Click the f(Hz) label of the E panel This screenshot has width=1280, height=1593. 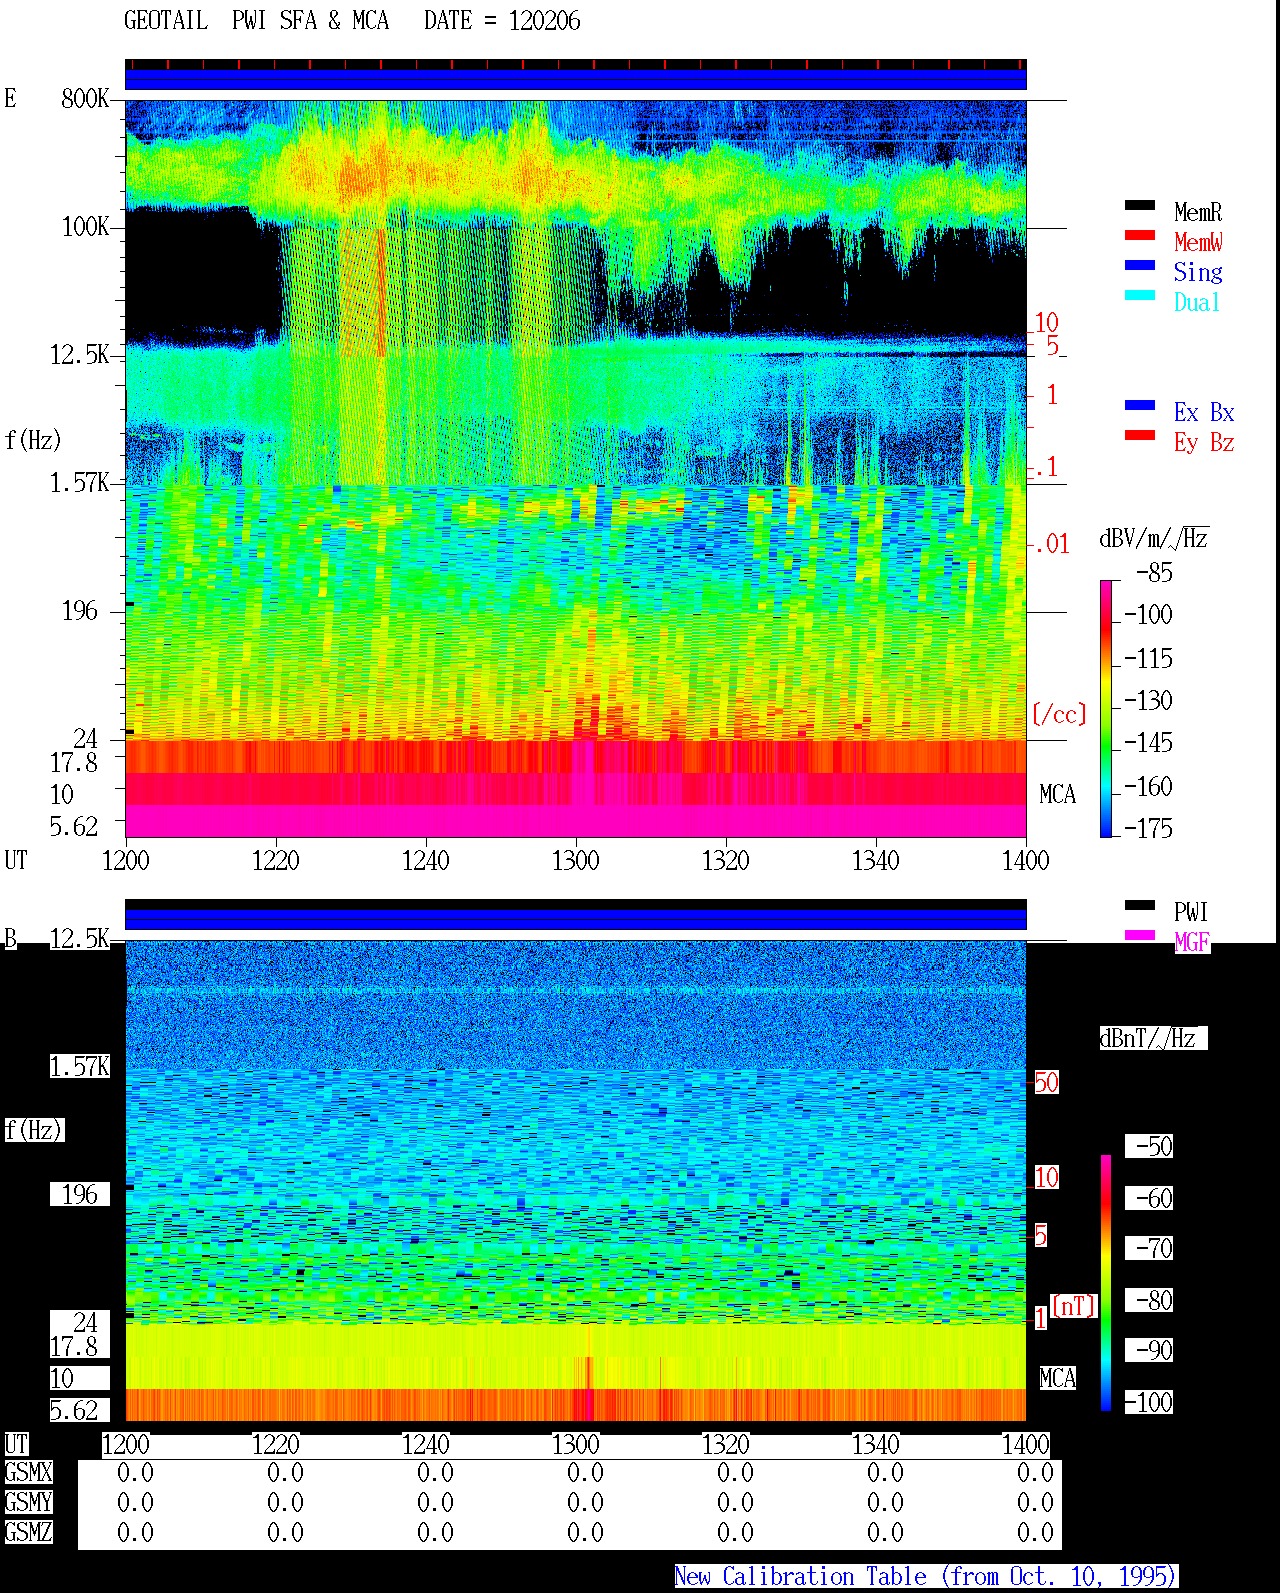pos(33,440)
